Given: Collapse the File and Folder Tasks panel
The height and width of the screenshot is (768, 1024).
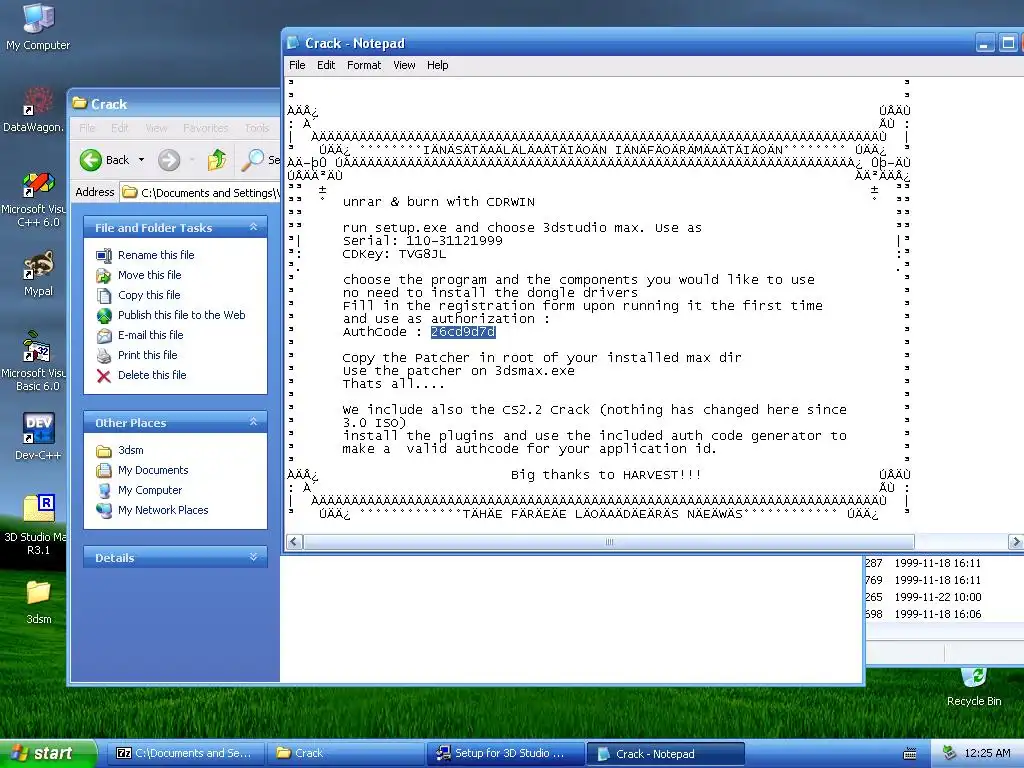Looking at the screenshot, I should tap(253, 227).
